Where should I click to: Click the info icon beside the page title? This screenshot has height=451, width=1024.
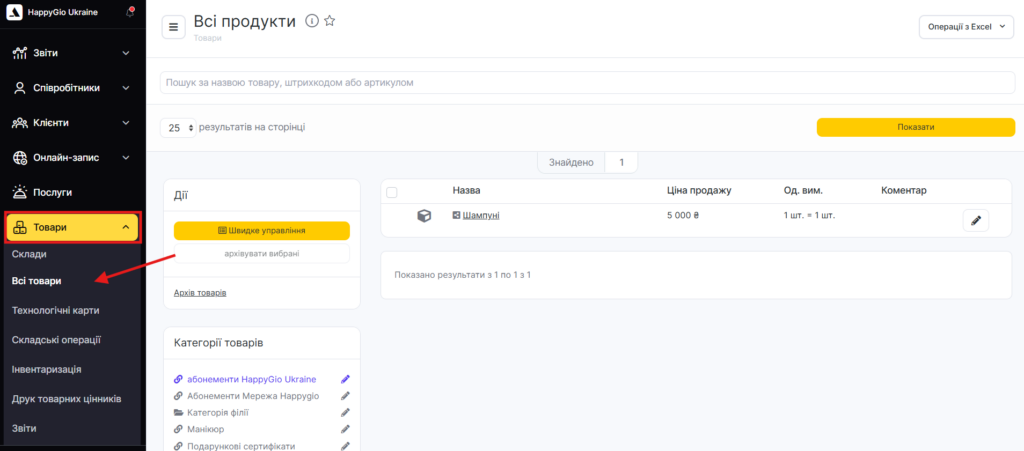pos(311,21)
